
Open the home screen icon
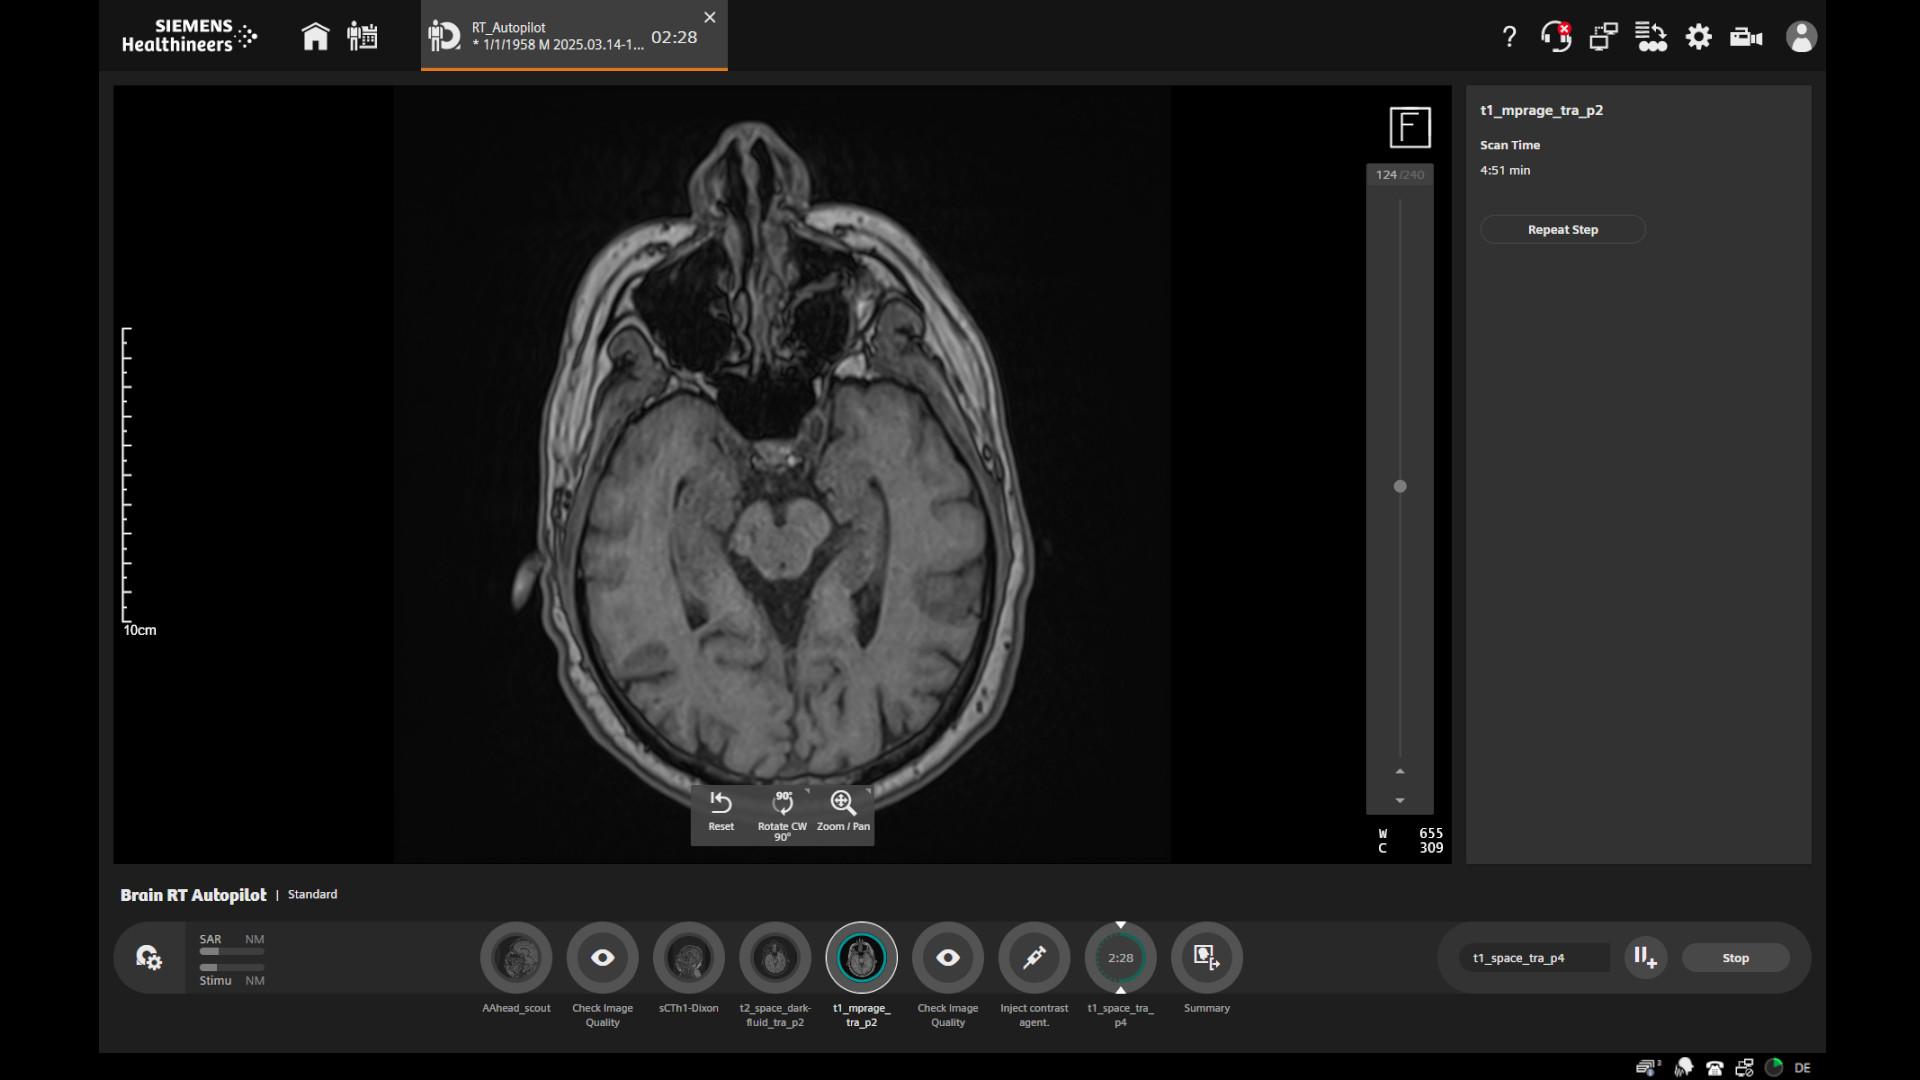point(315,37)
